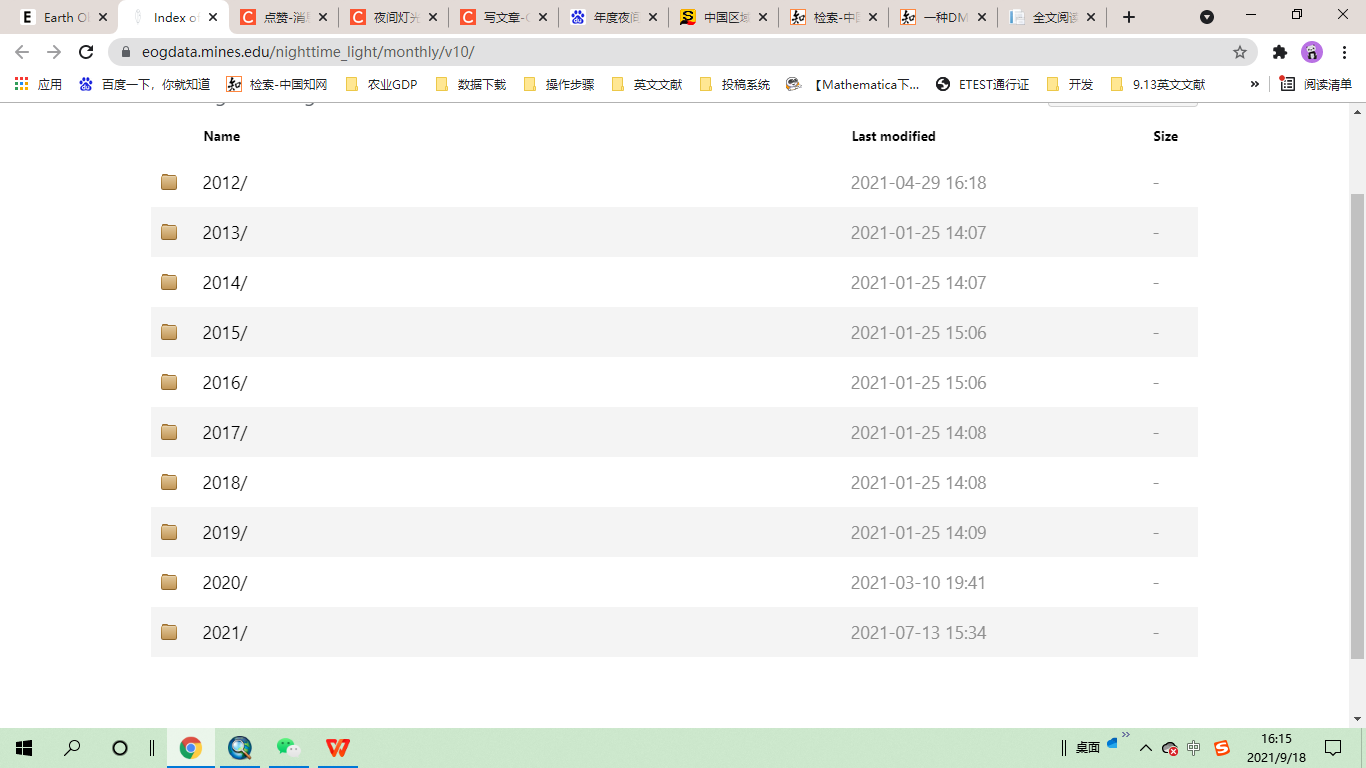
Task: Open the 英文文献 bookmark folder
Action: pyautogui.click(x=647, y=84)
